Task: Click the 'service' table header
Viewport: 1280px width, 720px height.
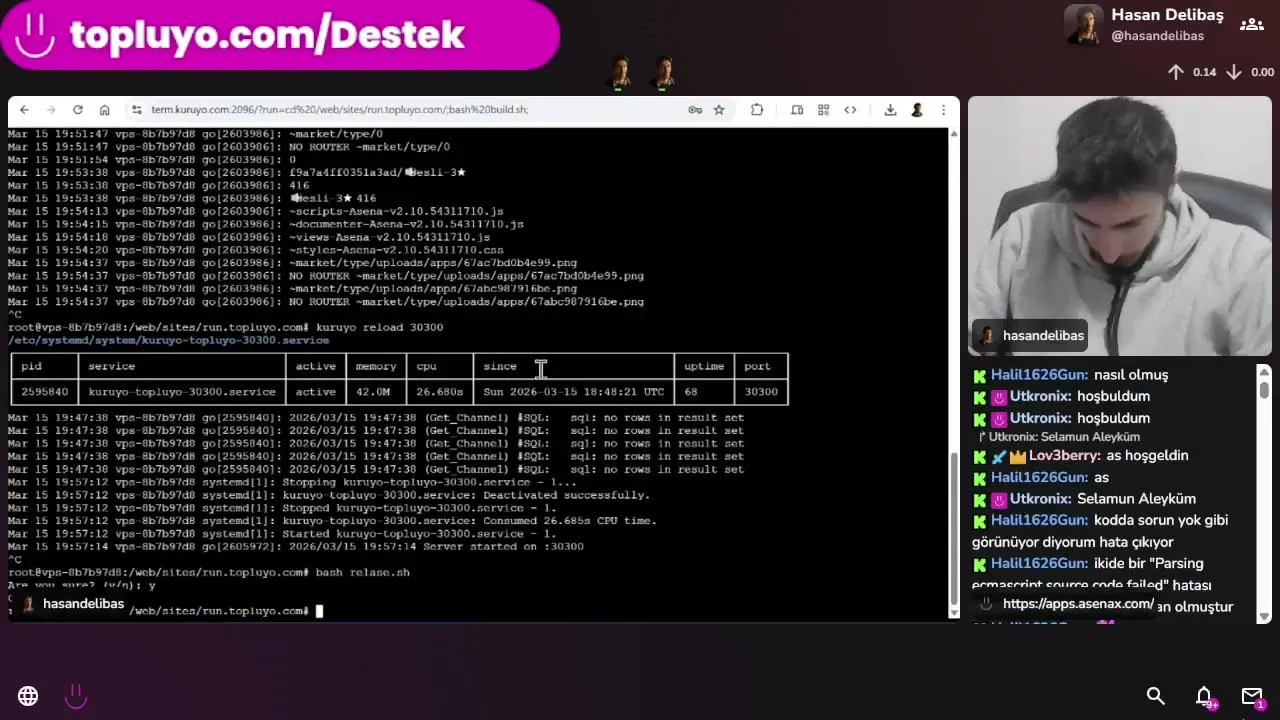Action: coord(111,366)
